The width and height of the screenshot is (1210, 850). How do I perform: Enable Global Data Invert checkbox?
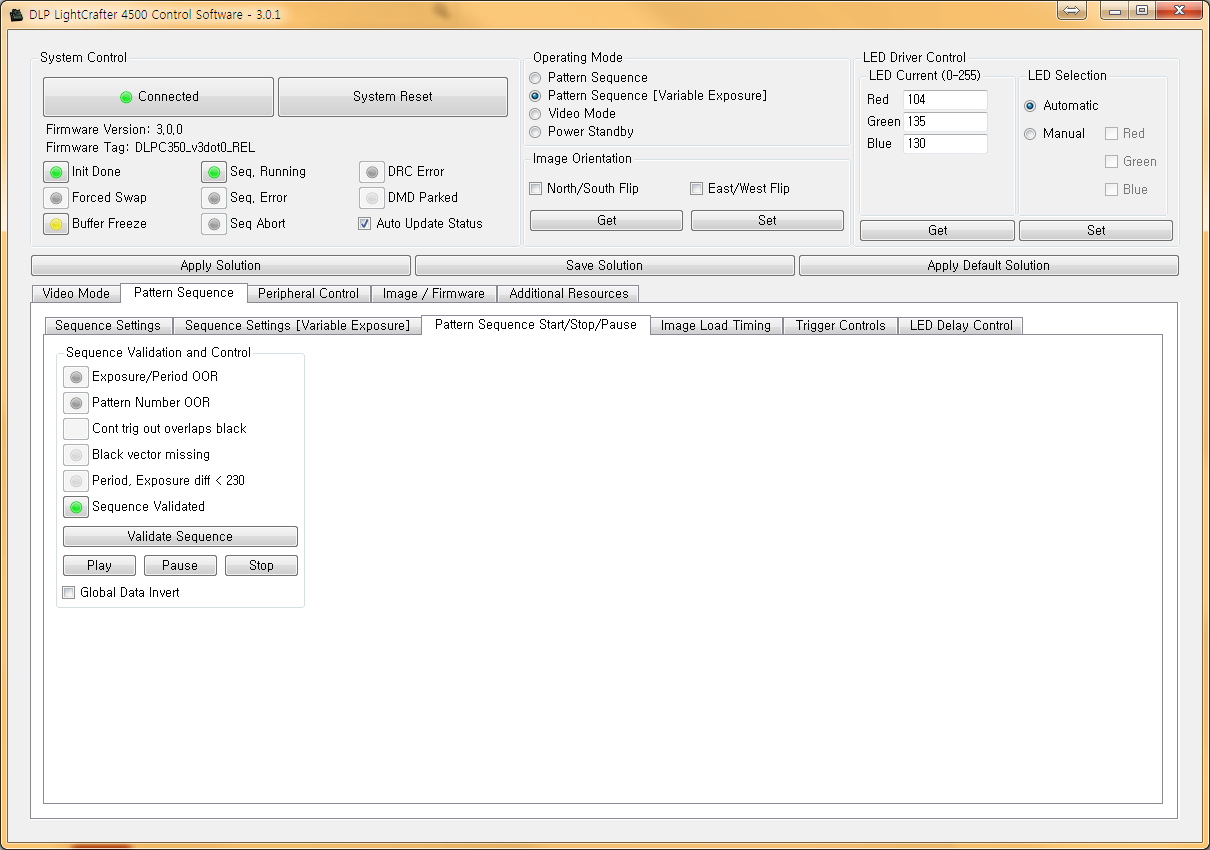point(69,593)
